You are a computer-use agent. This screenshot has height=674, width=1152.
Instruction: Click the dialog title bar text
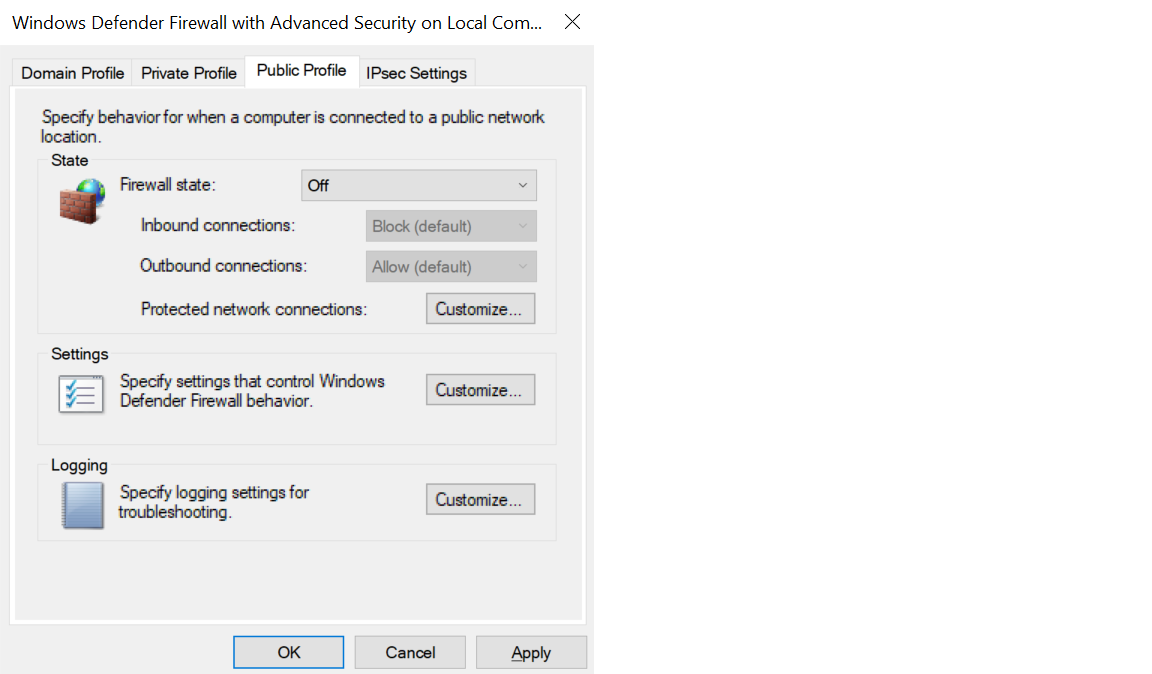(277, 23)
